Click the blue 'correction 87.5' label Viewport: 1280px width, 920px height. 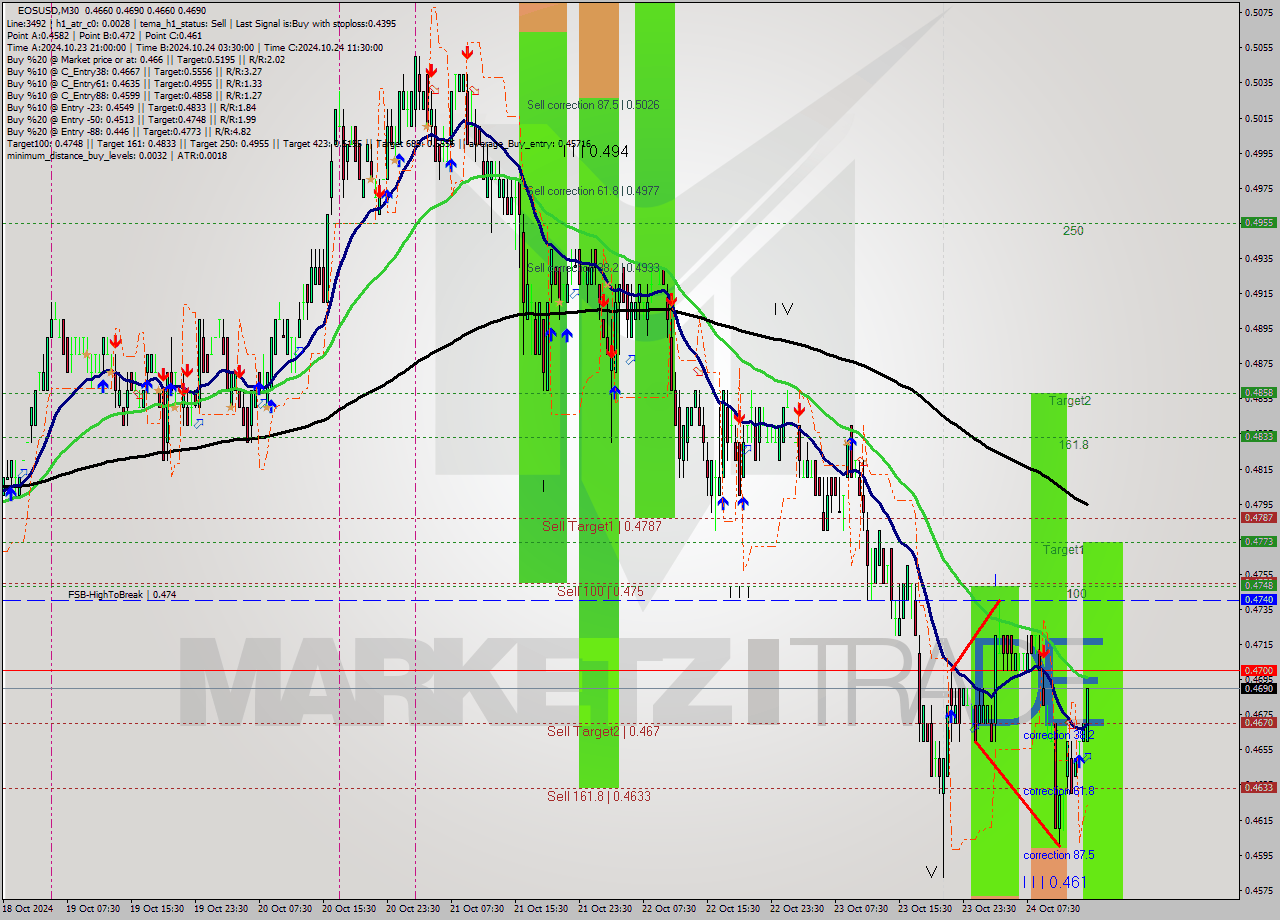click(1059, 855)
